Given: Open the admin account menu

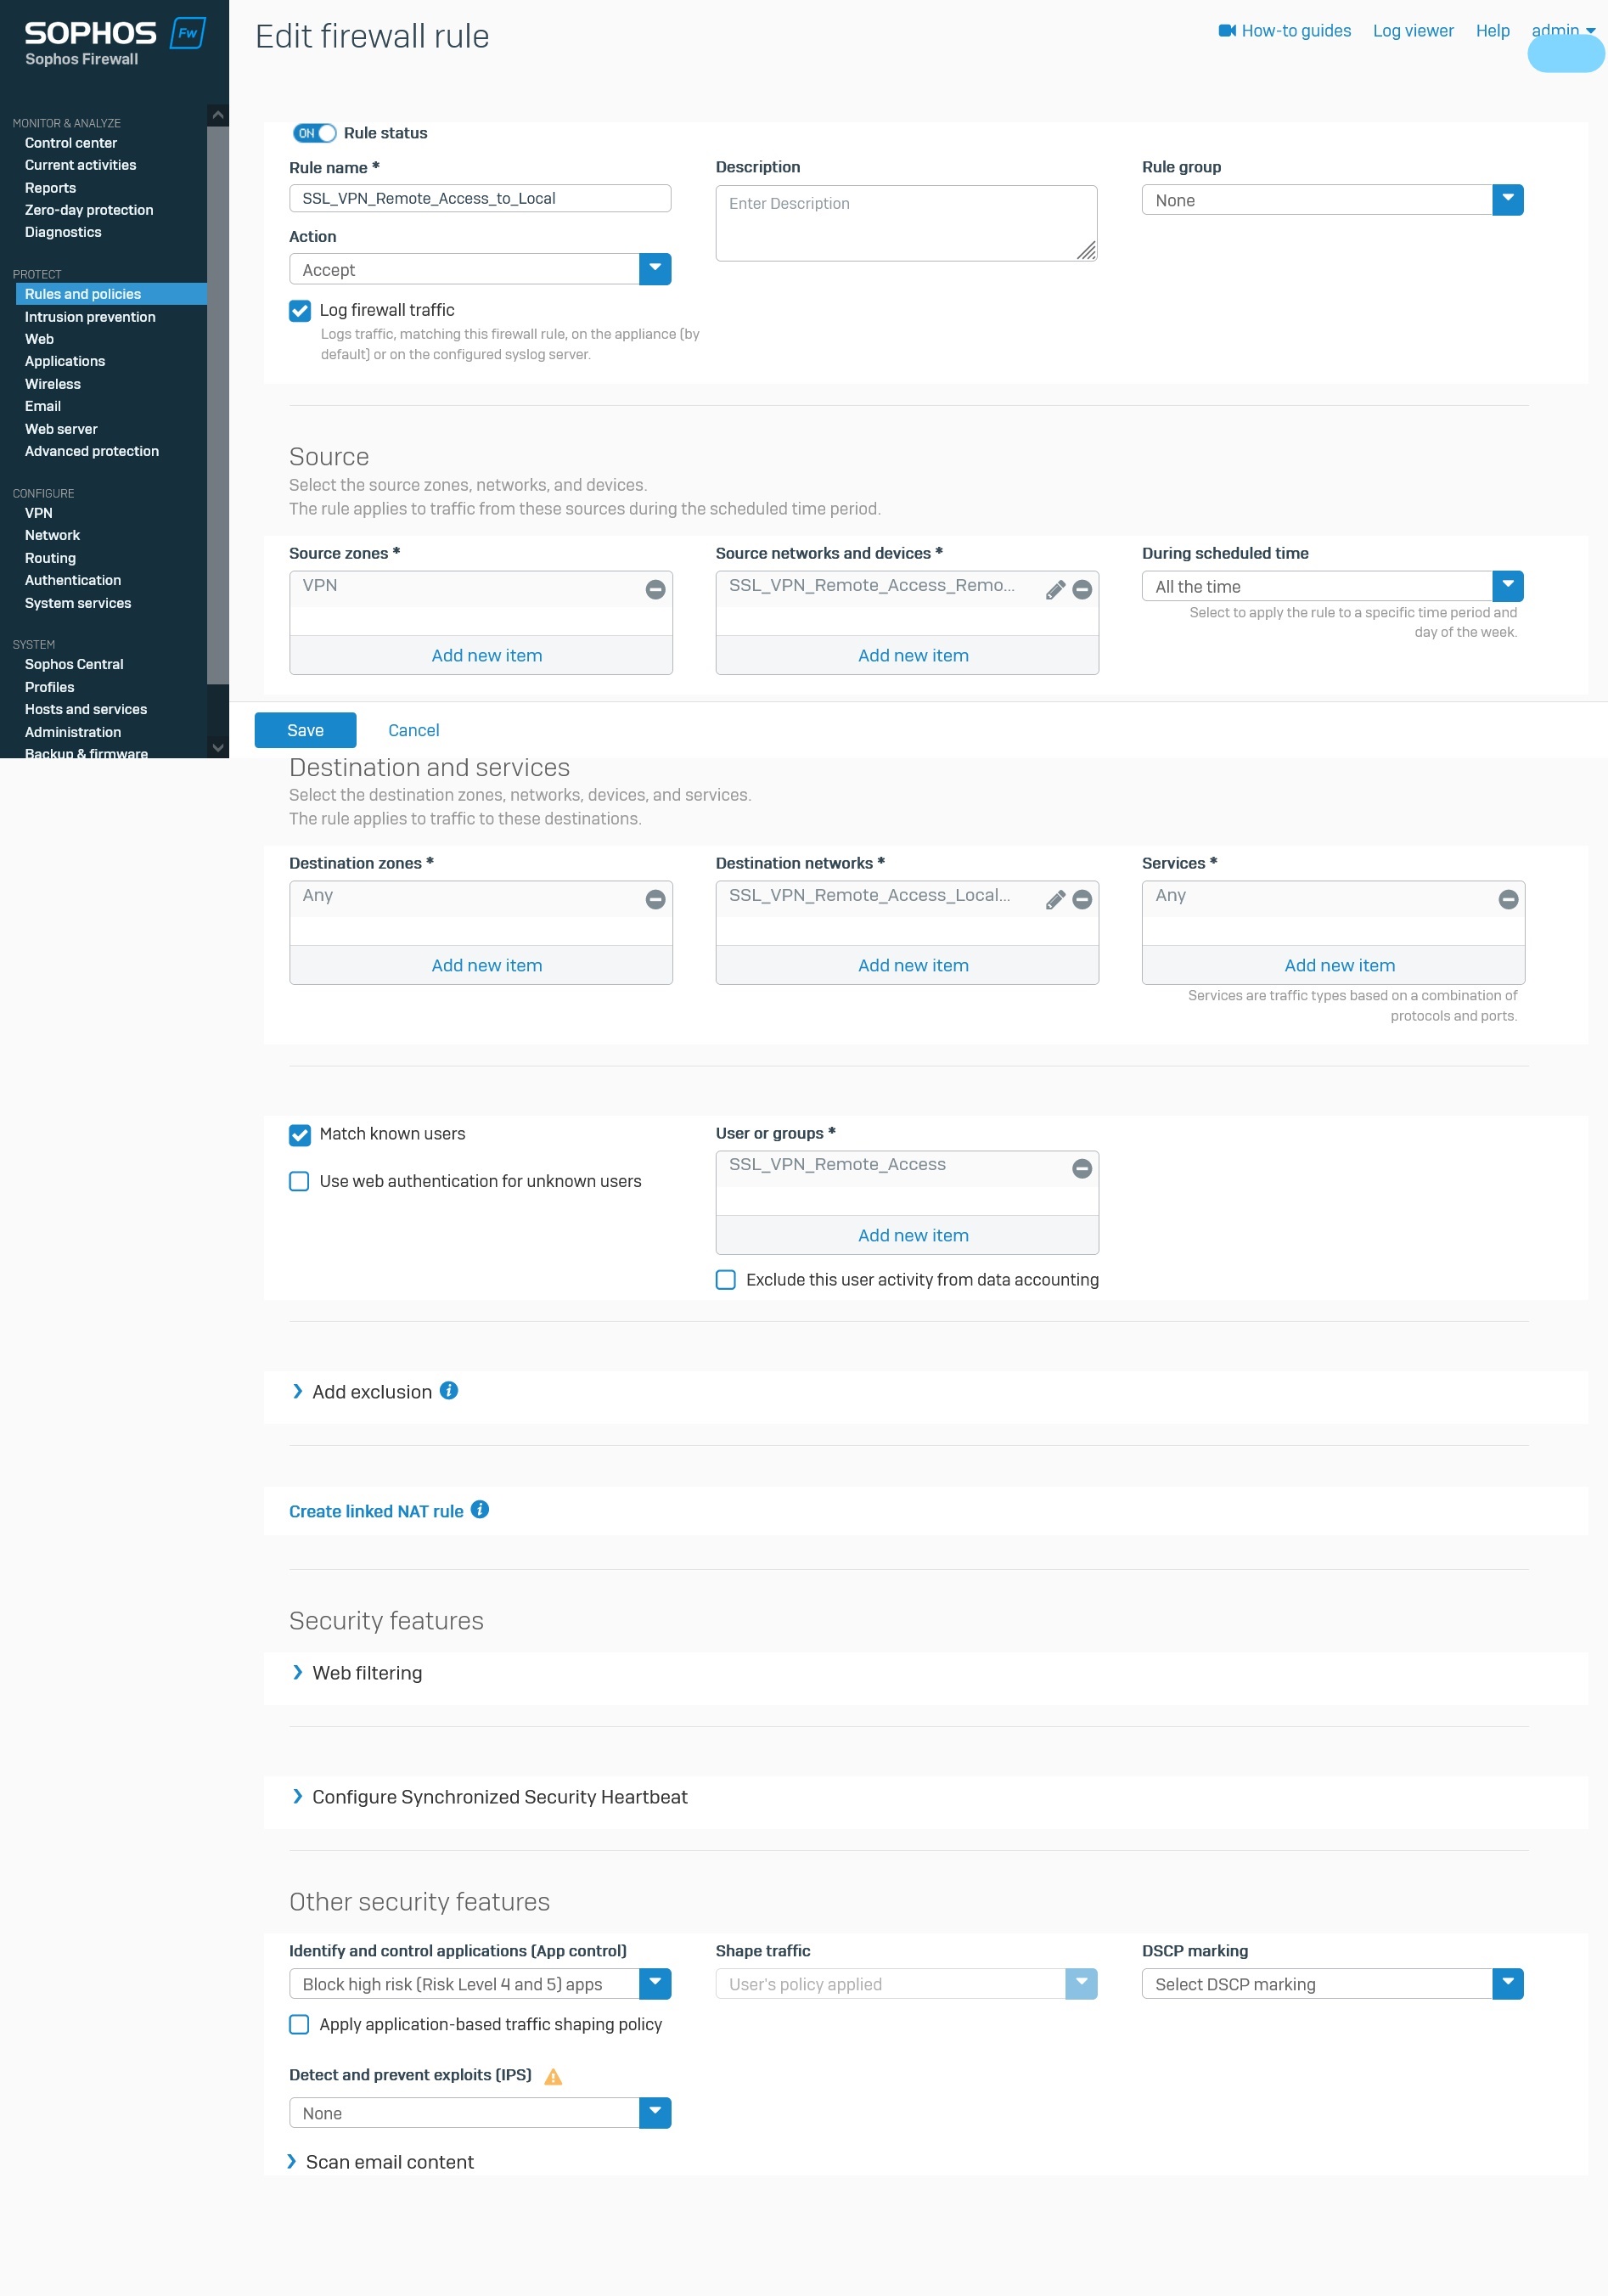Looking at the screenshot, I should (1563, 30).
